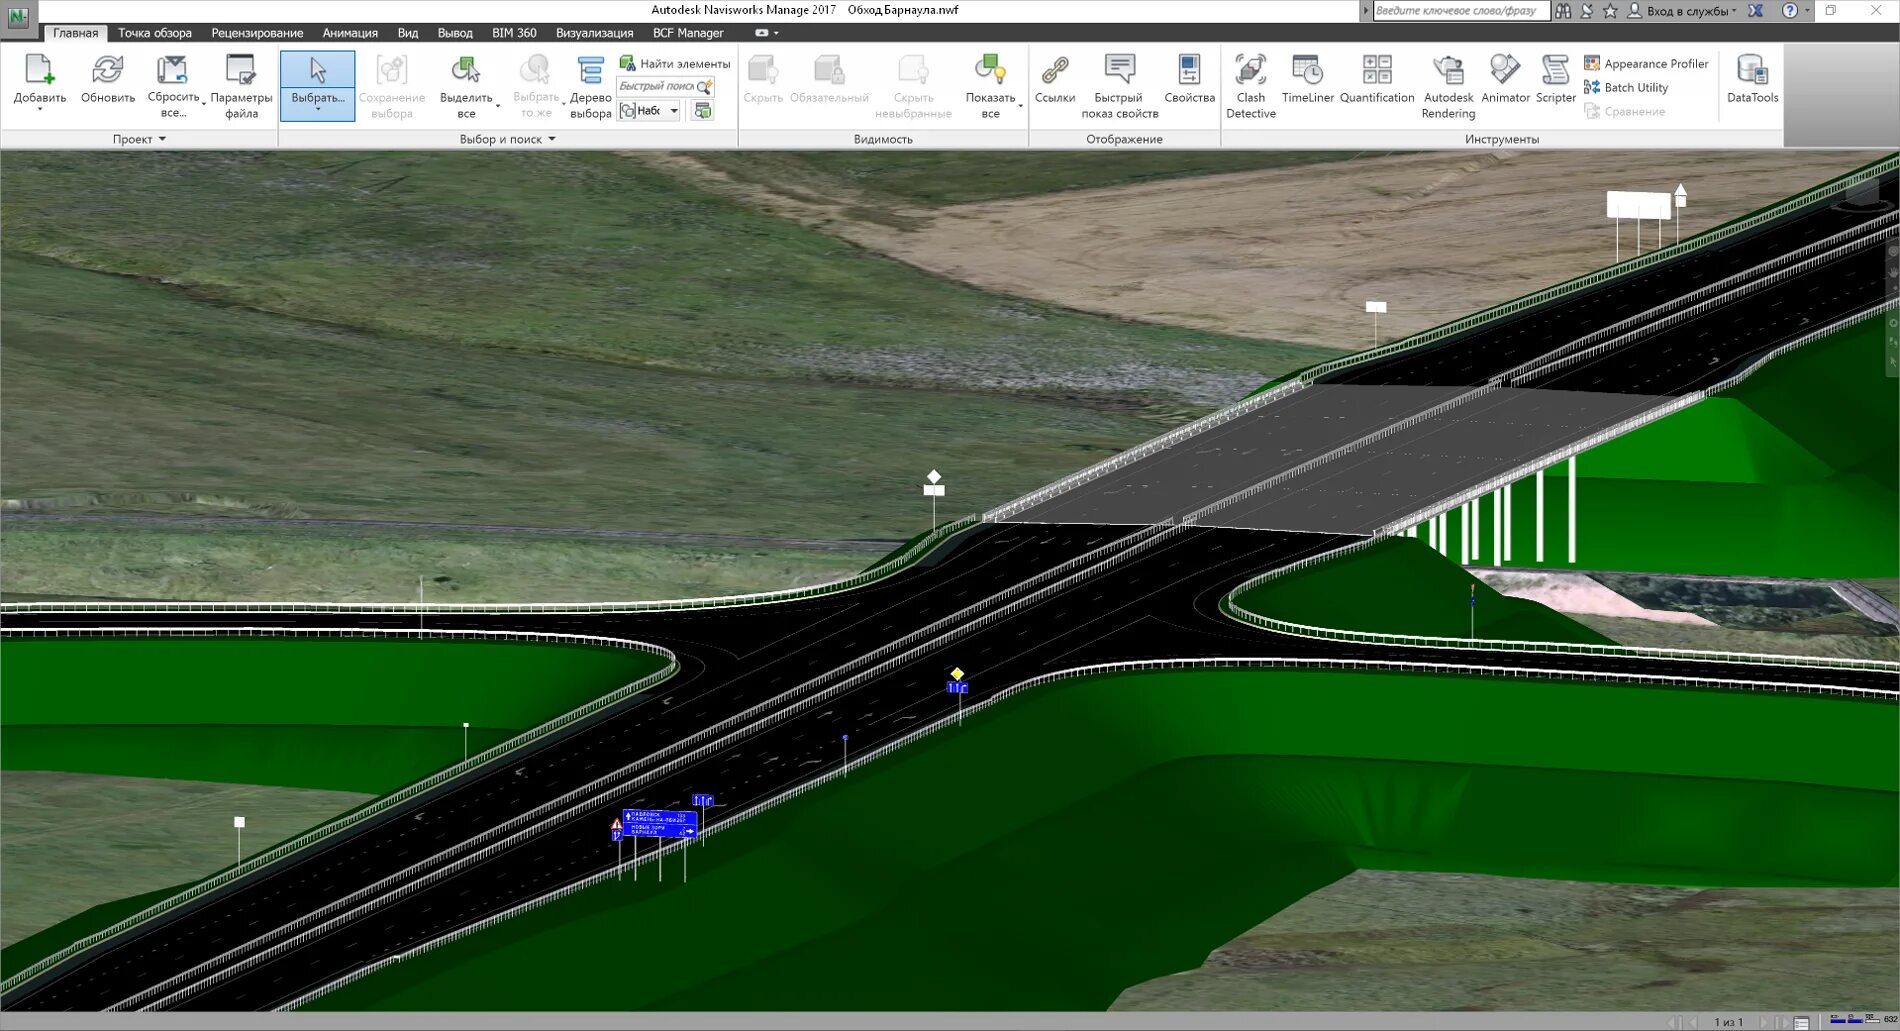Click the Favorites star icon
Image resolution: width=1900 pixels, height=1031 pixels.
click(x=1610, y=11)
